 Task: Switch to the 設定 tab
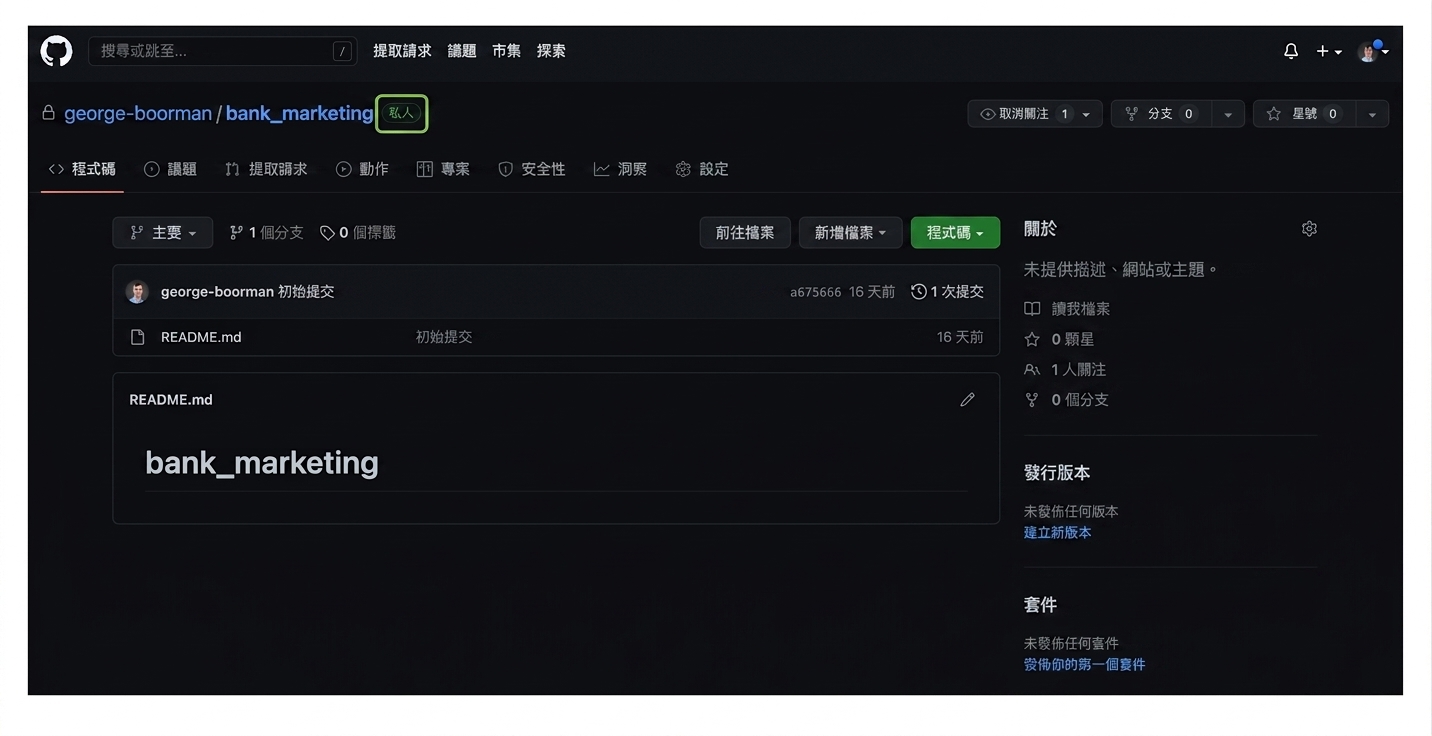pyautogui.click(x=702, y=169)
